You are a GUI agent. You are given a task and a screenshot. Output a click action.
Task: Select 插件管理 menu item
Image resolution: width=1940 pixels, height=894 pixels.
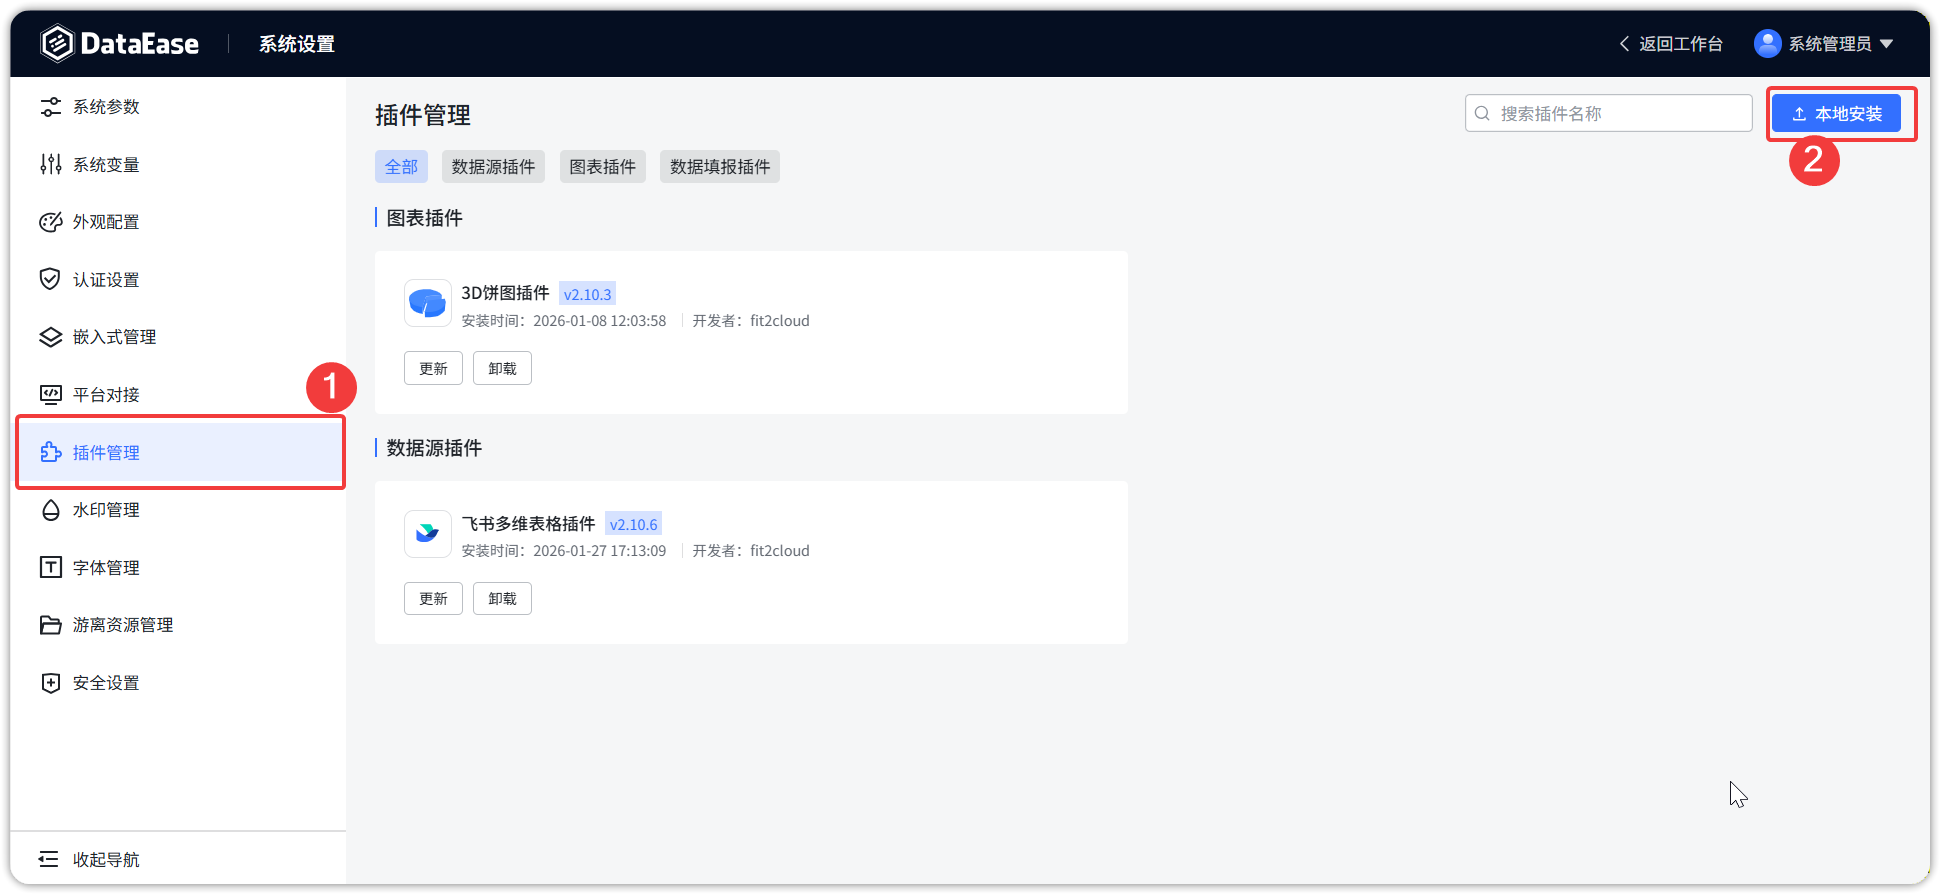coord(180,453)
